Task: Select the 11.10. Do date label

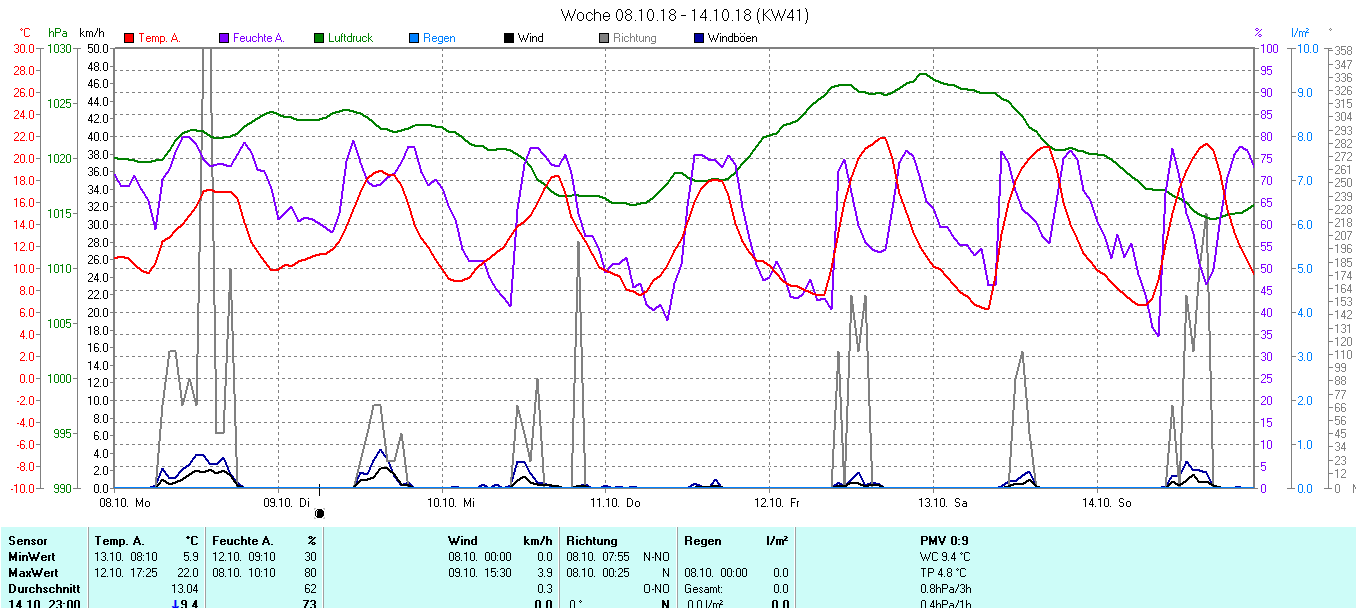Action: (615, 502)
